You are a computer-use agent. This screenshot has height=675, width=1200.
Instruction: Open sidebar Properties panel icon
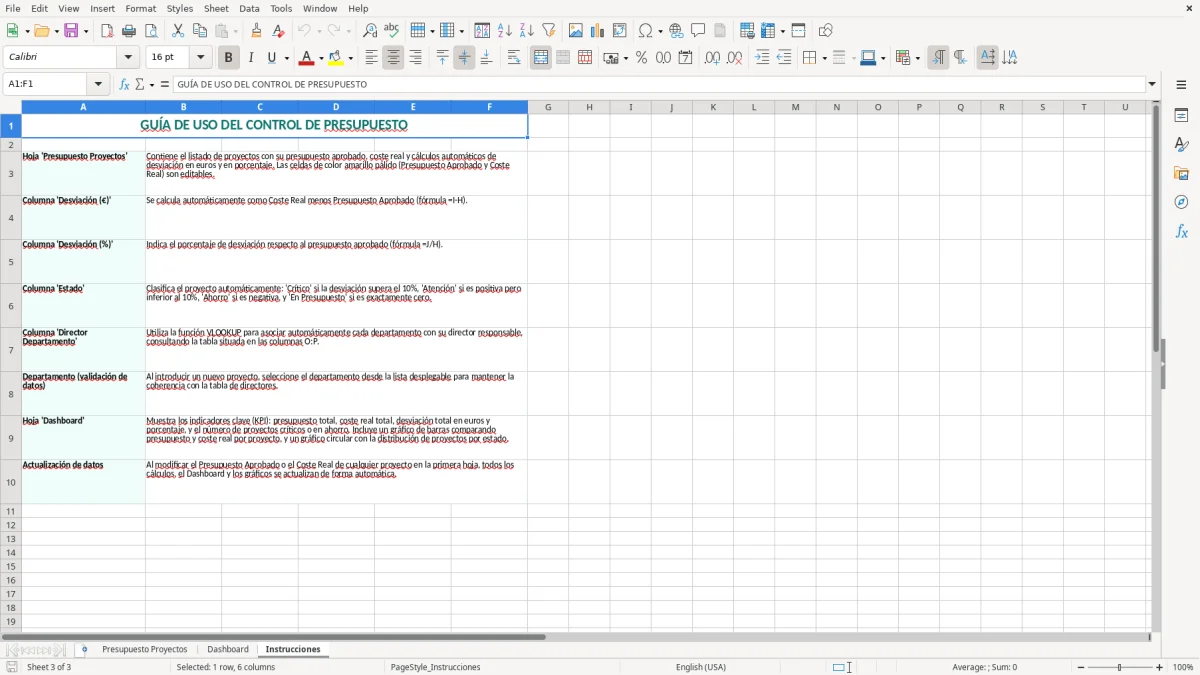[1181, 116]
